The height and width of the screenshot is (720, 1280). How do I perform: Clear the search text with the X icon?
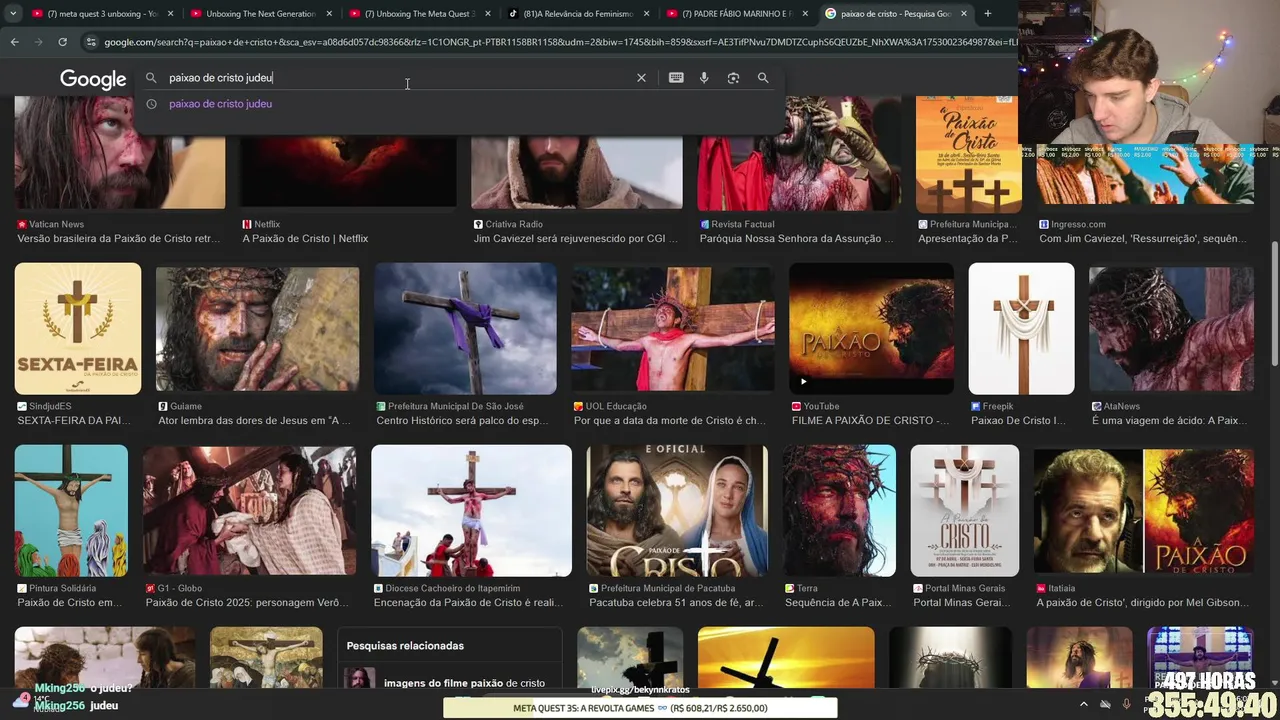tap(641, 78)
